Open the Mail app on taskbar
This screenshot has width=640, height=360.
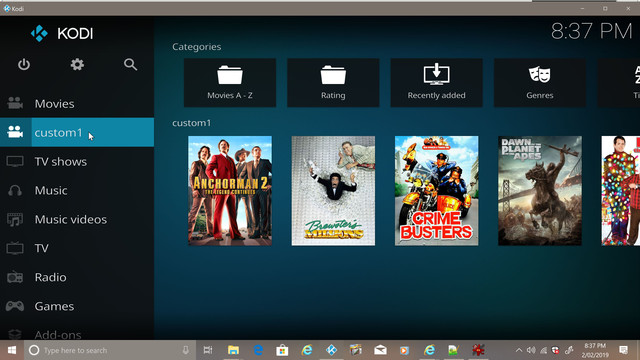click(x=380, y=350)
